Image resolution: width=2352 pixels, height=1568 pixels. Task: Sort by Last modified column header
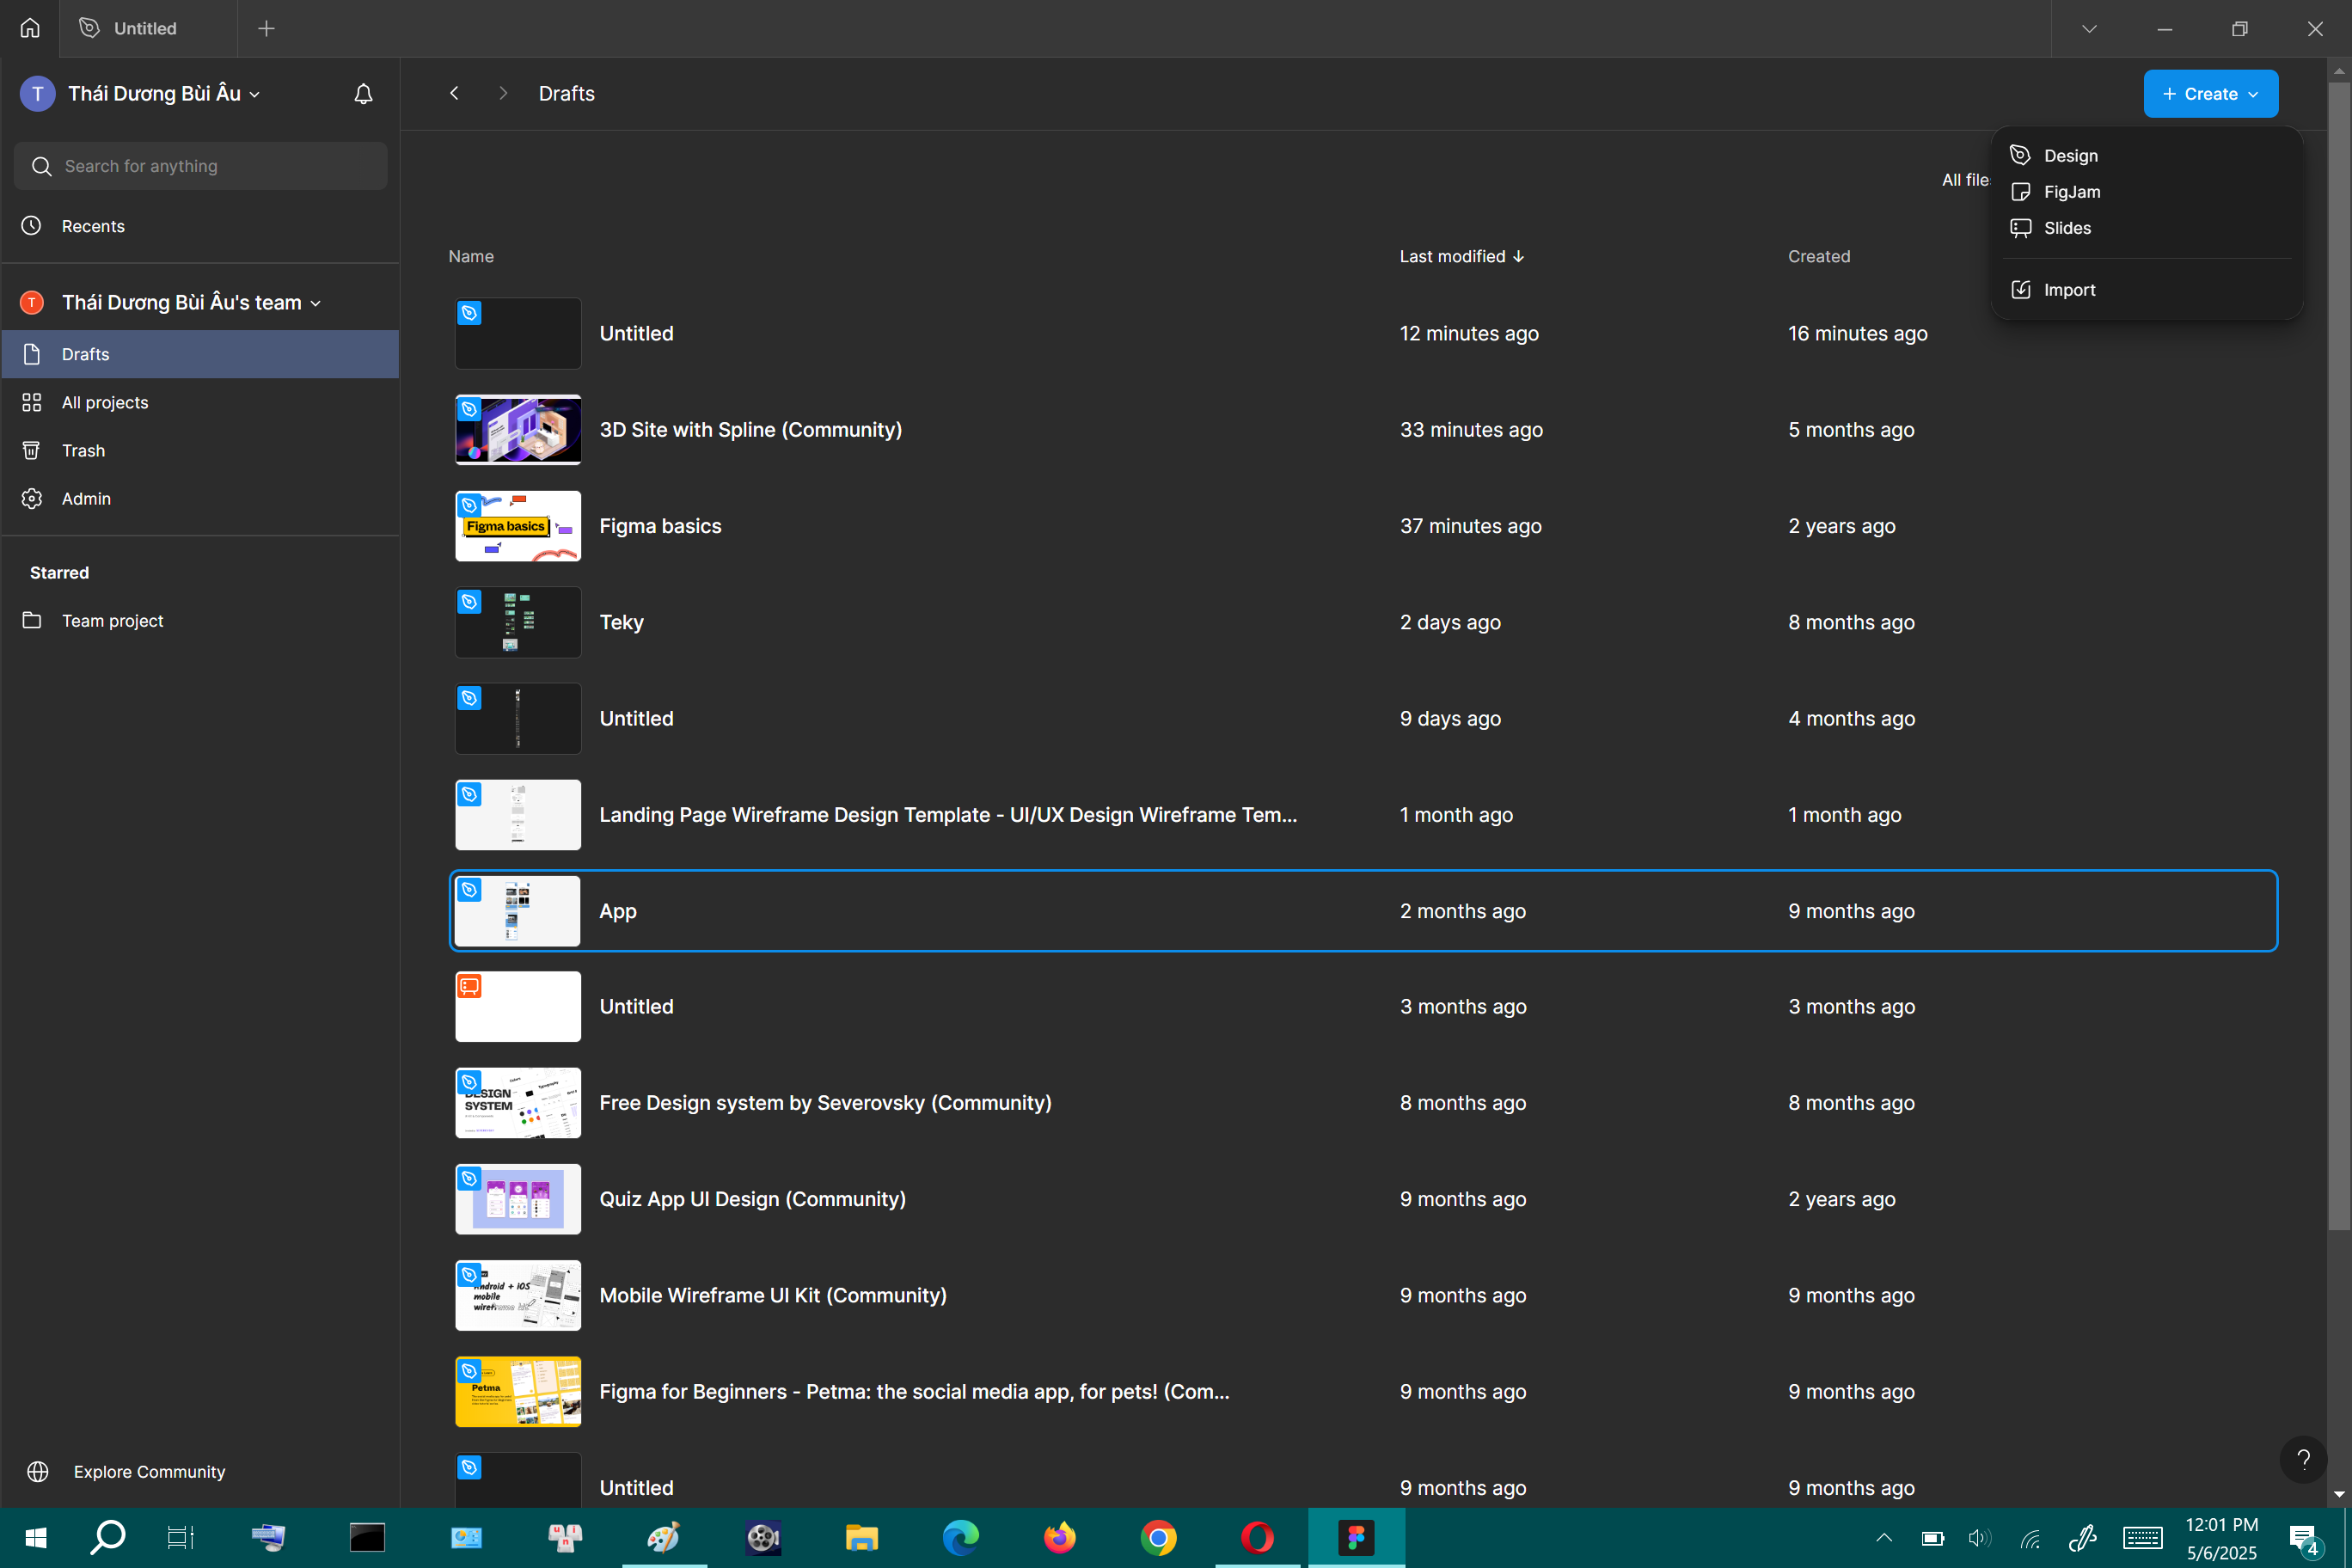tap(1461, 256)
